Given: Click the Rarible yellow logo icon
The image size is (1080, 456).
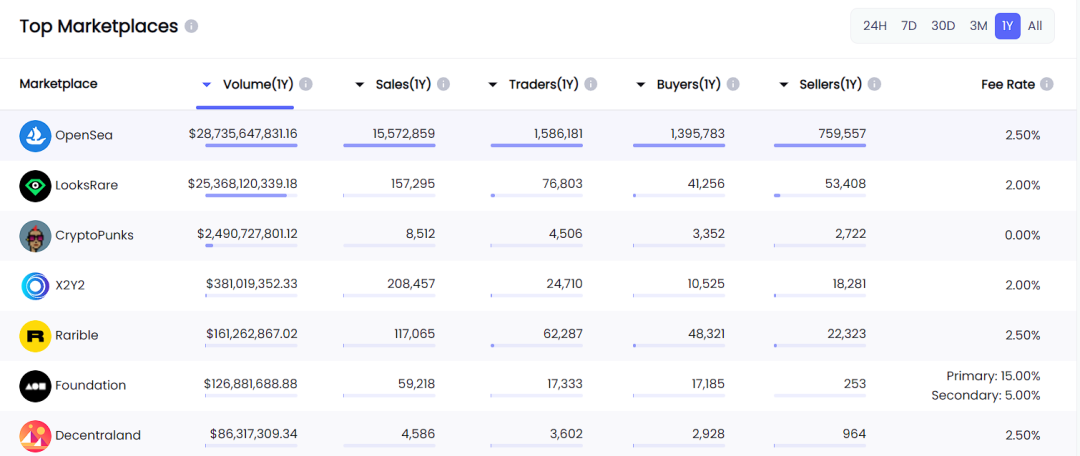Looking at the screenshot, I should [35, 335].
